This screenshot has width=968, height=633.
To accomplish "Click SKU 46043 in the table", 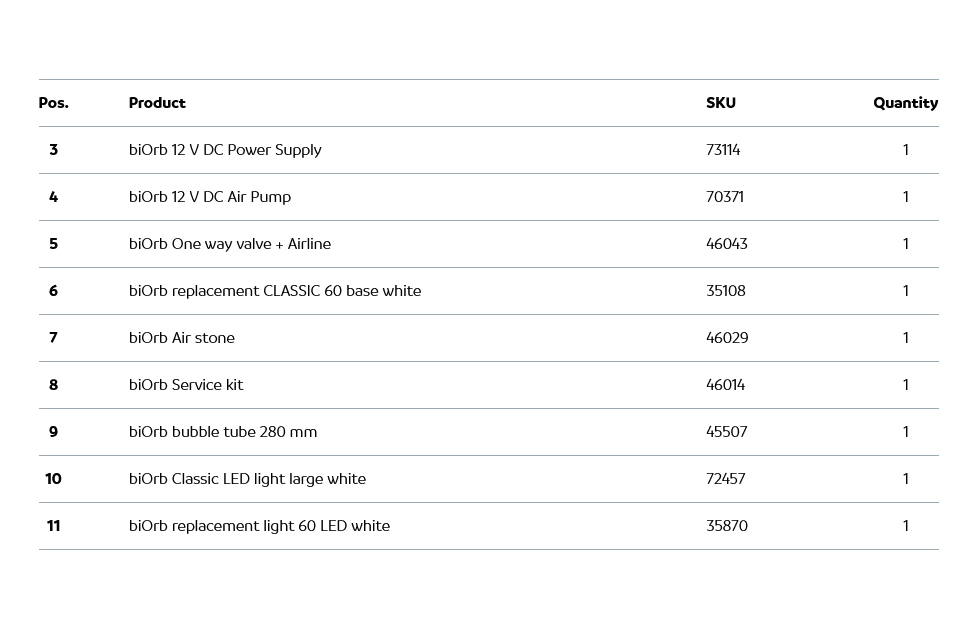I will coord(727,244).
